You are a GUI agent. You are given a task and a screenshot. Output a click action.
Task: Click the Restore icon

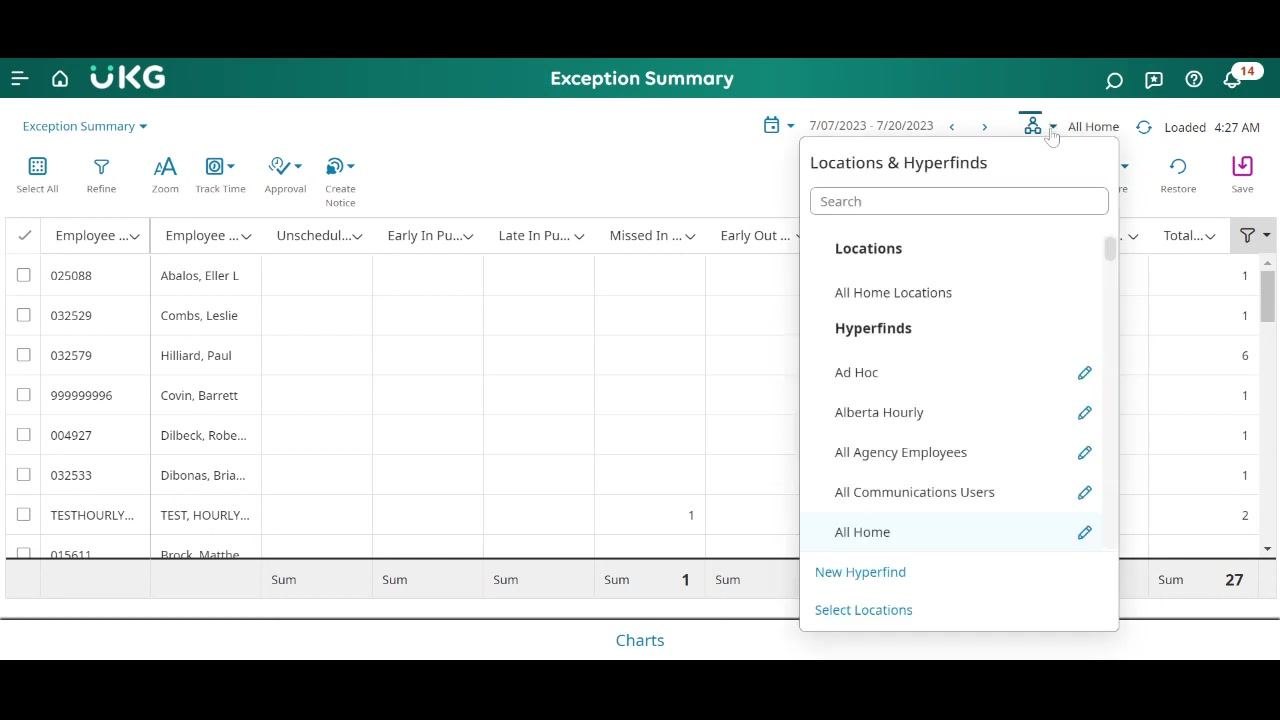[1178, 166]
